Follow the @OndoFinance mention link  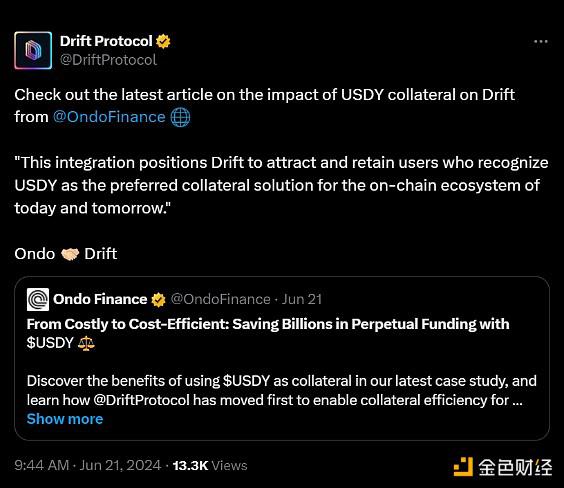pyautogui.click(x=109, y=117)
